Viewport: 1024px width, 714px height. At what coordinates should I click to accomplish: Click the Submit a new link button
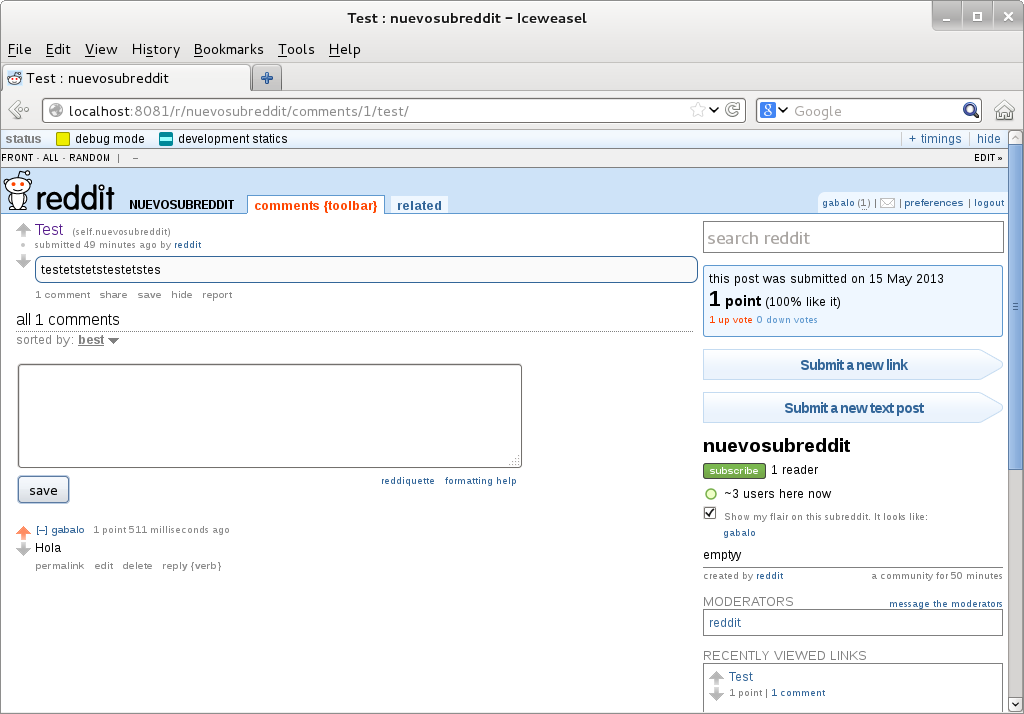(x=853, y=365)
